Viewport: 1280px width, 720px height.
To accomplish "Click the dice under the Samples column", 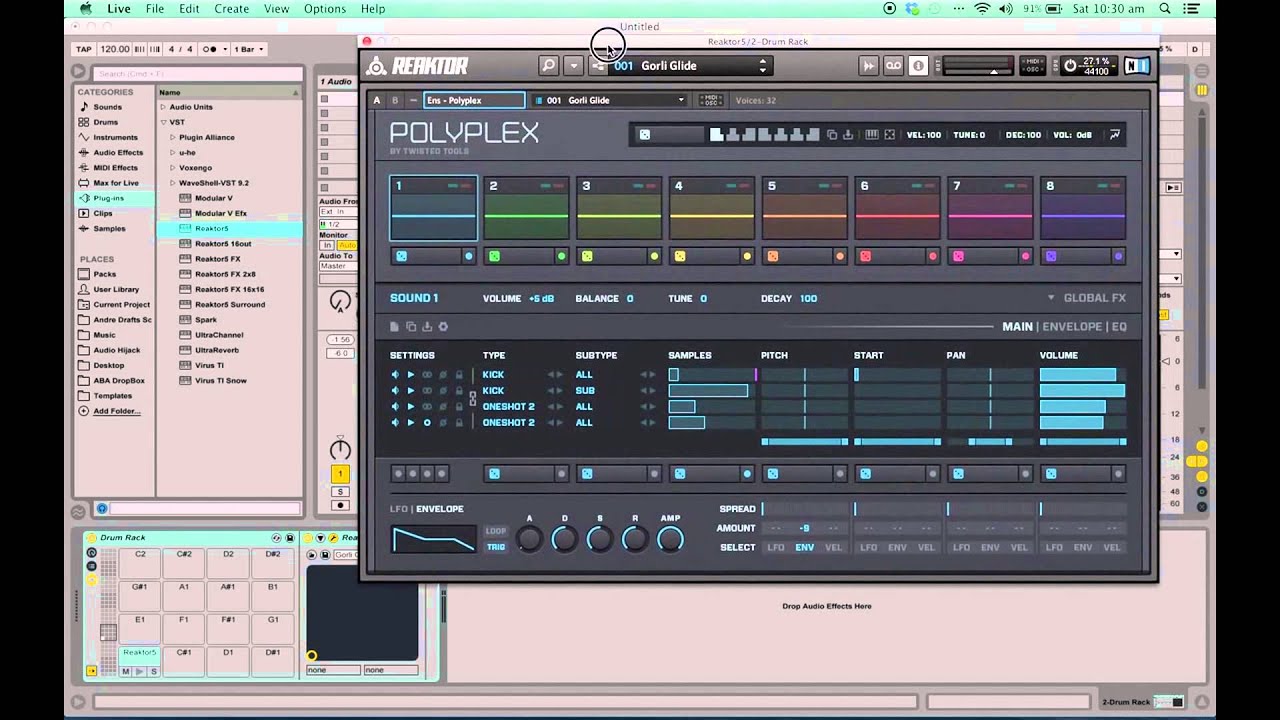I will (680, 474).
